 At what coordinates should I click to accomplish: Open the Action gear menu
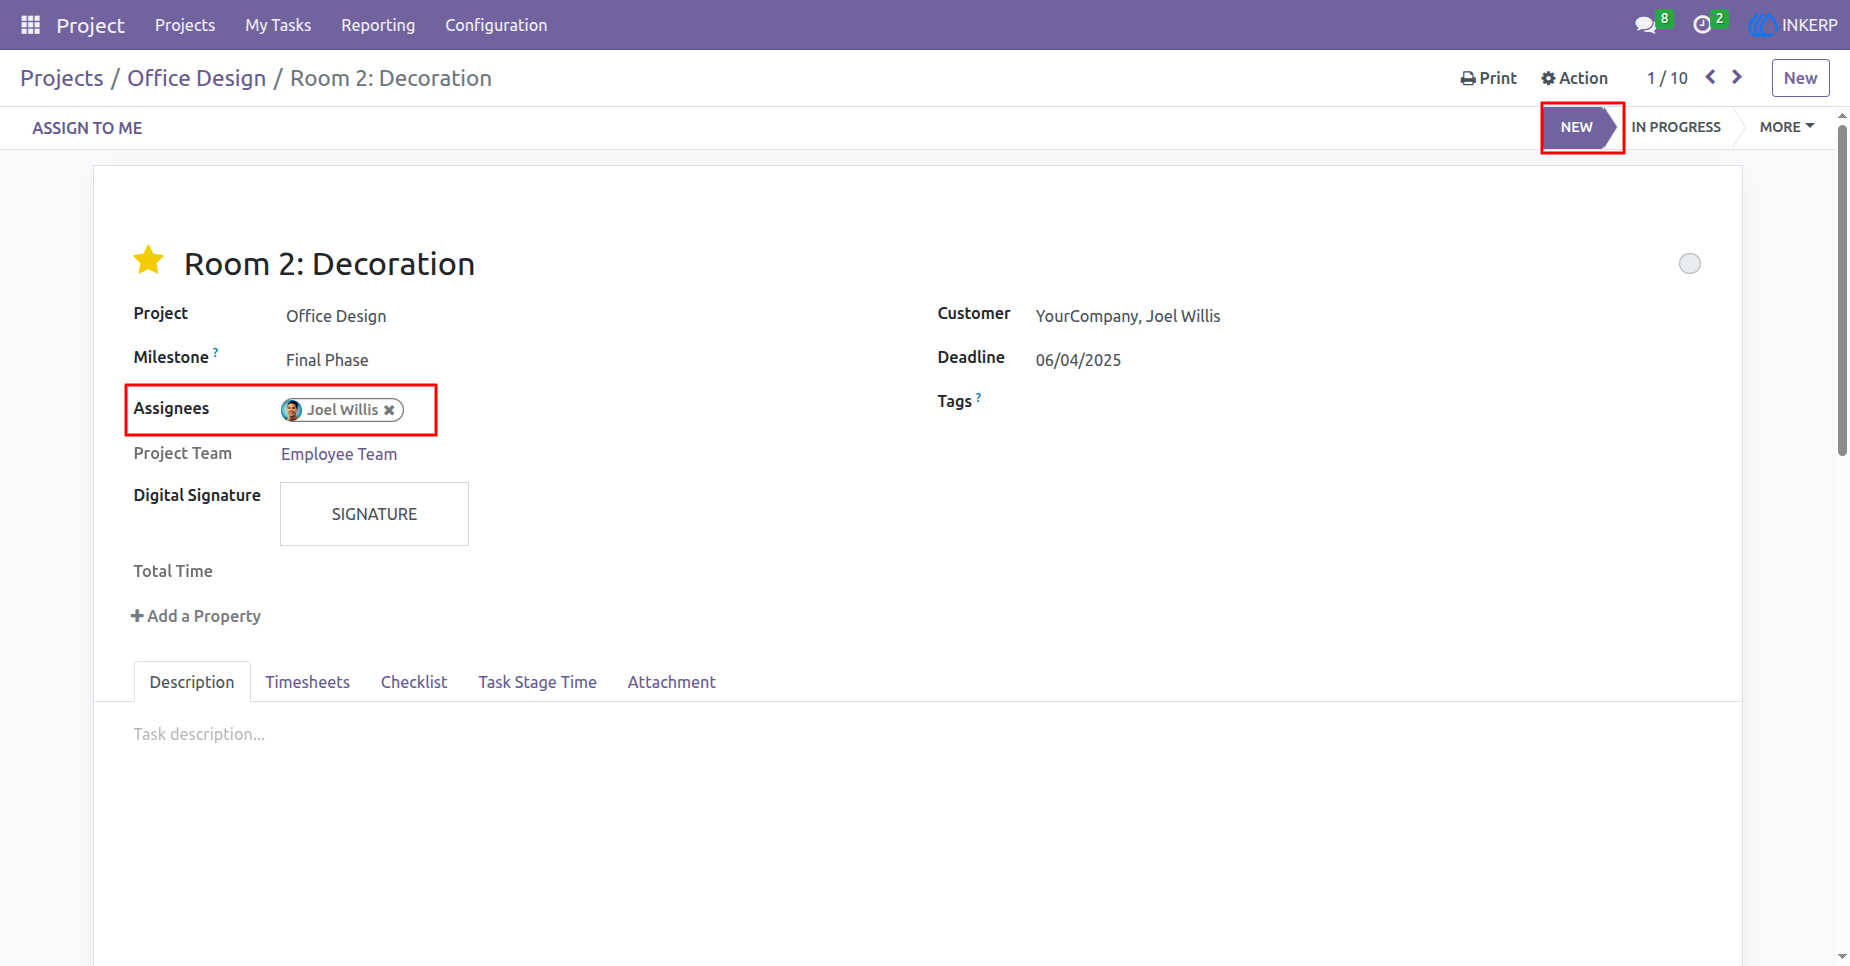coord(1574,78)
